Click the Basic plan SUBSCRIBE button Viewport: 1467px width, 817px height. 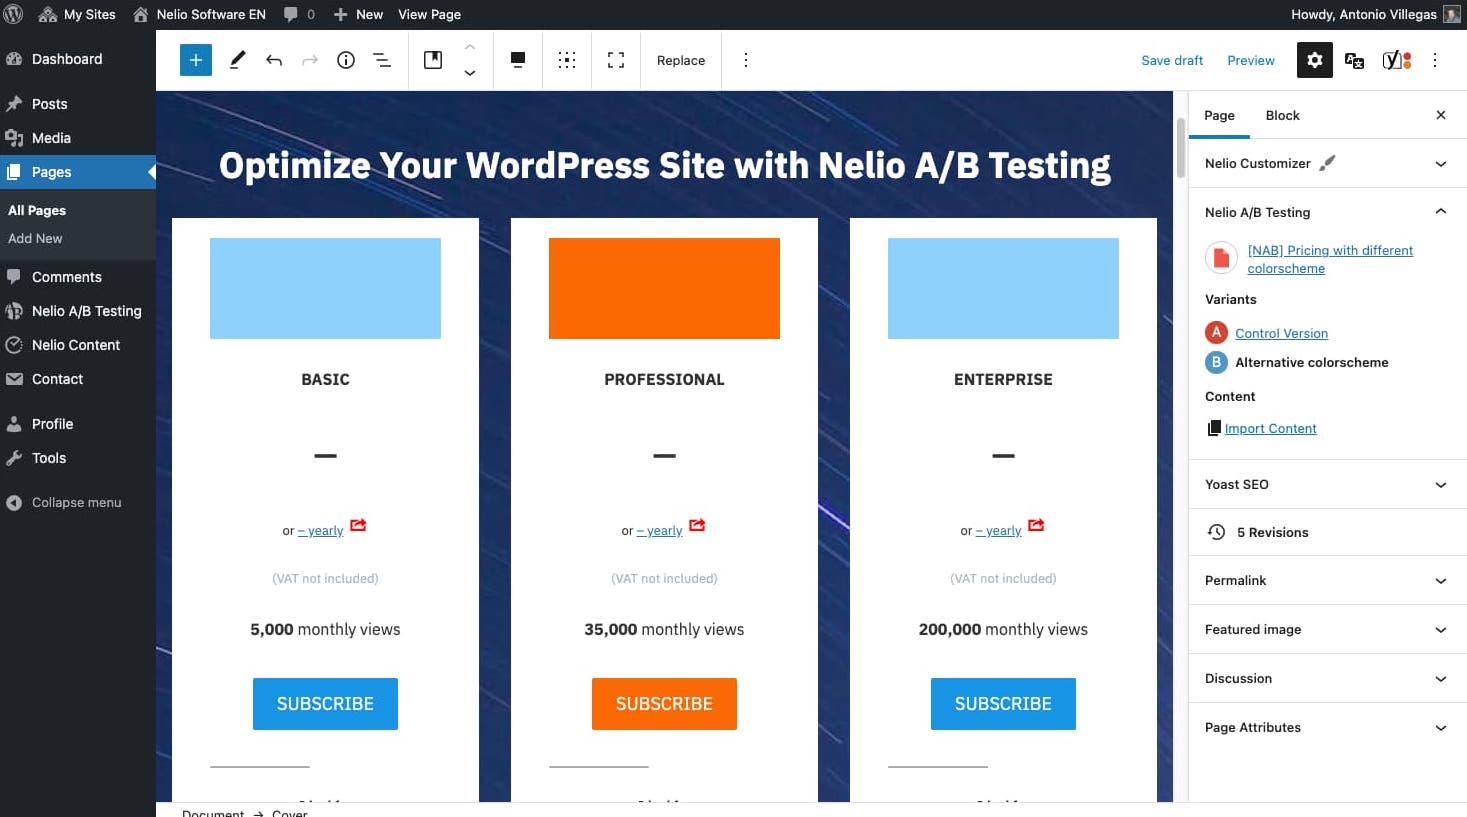tap(325, 704)
